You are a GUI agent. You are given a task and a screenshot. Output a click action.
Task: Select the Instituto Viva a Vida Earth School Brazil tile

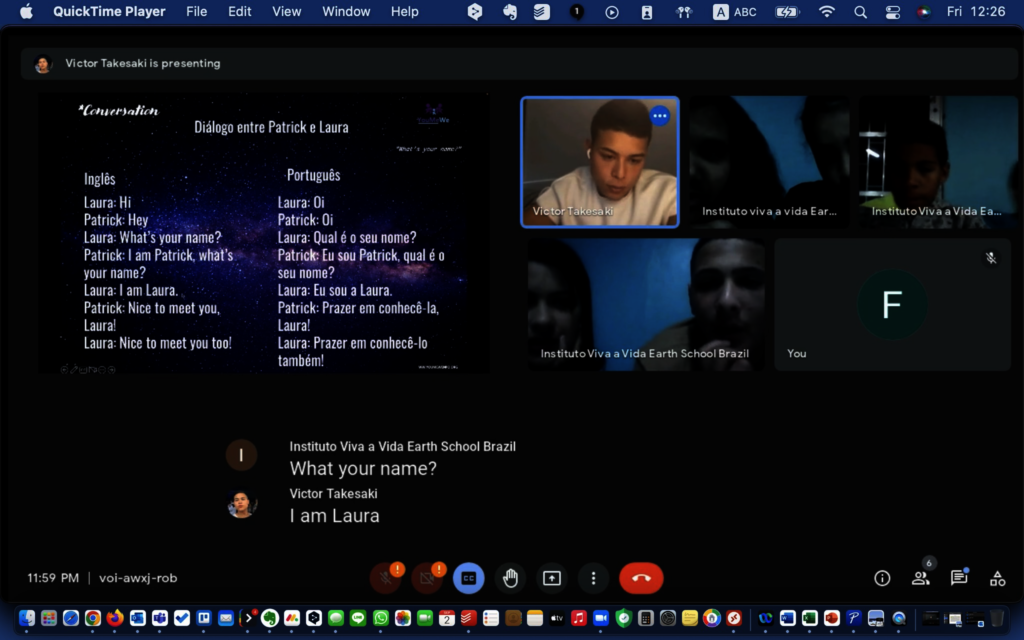(x=647, y=304)
